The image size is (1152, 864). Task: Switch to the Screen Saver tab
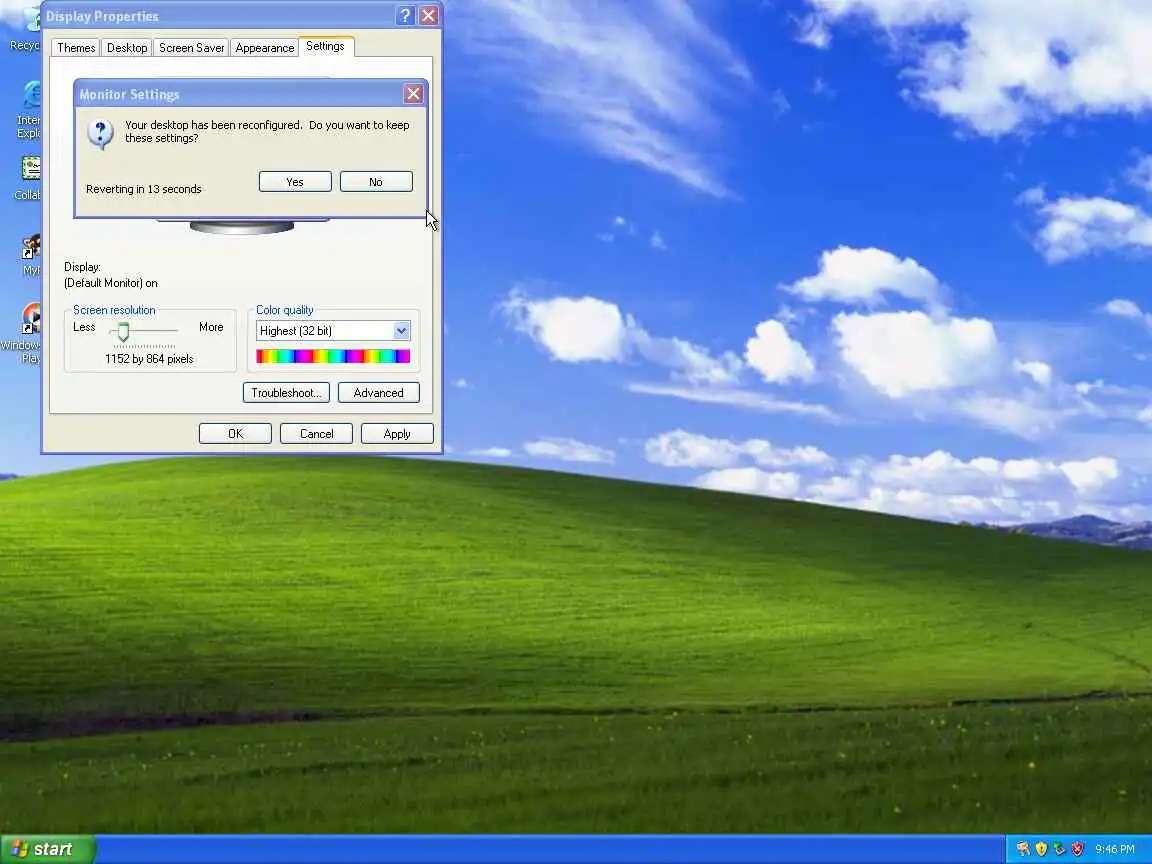tap(192, 48)
